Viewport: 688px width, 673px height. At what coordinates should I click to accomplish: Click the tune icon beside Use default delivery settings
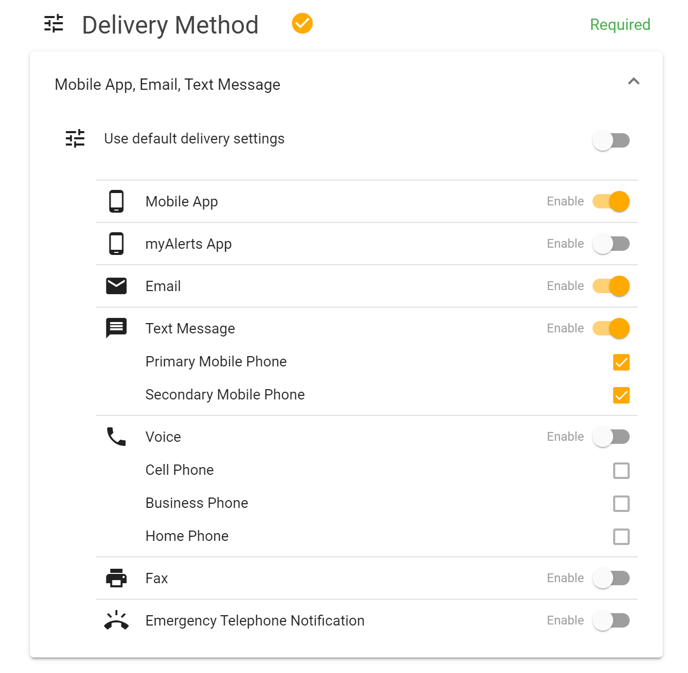point(75,139)
